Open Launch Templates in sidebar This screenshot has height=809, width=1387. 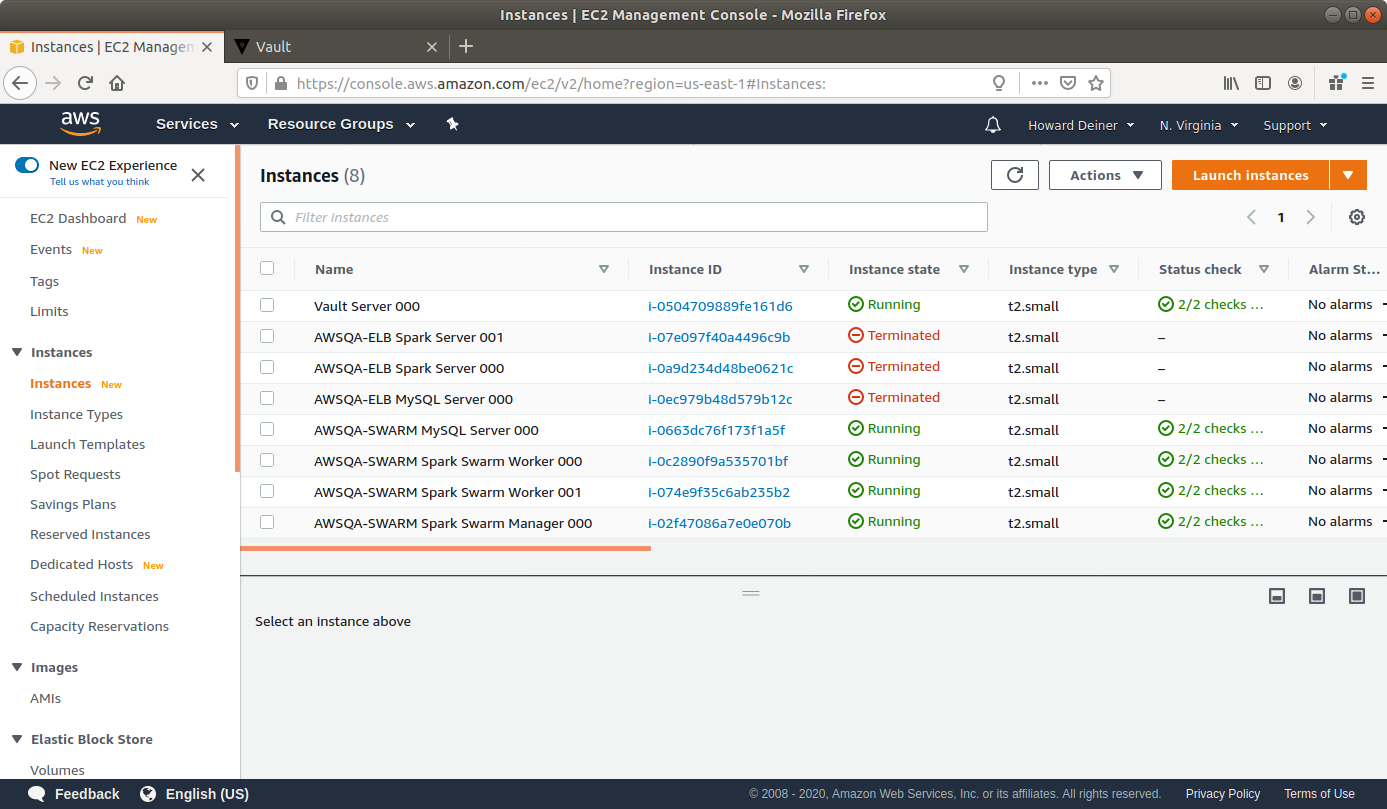pyautogui.click(x=87, y=444)
